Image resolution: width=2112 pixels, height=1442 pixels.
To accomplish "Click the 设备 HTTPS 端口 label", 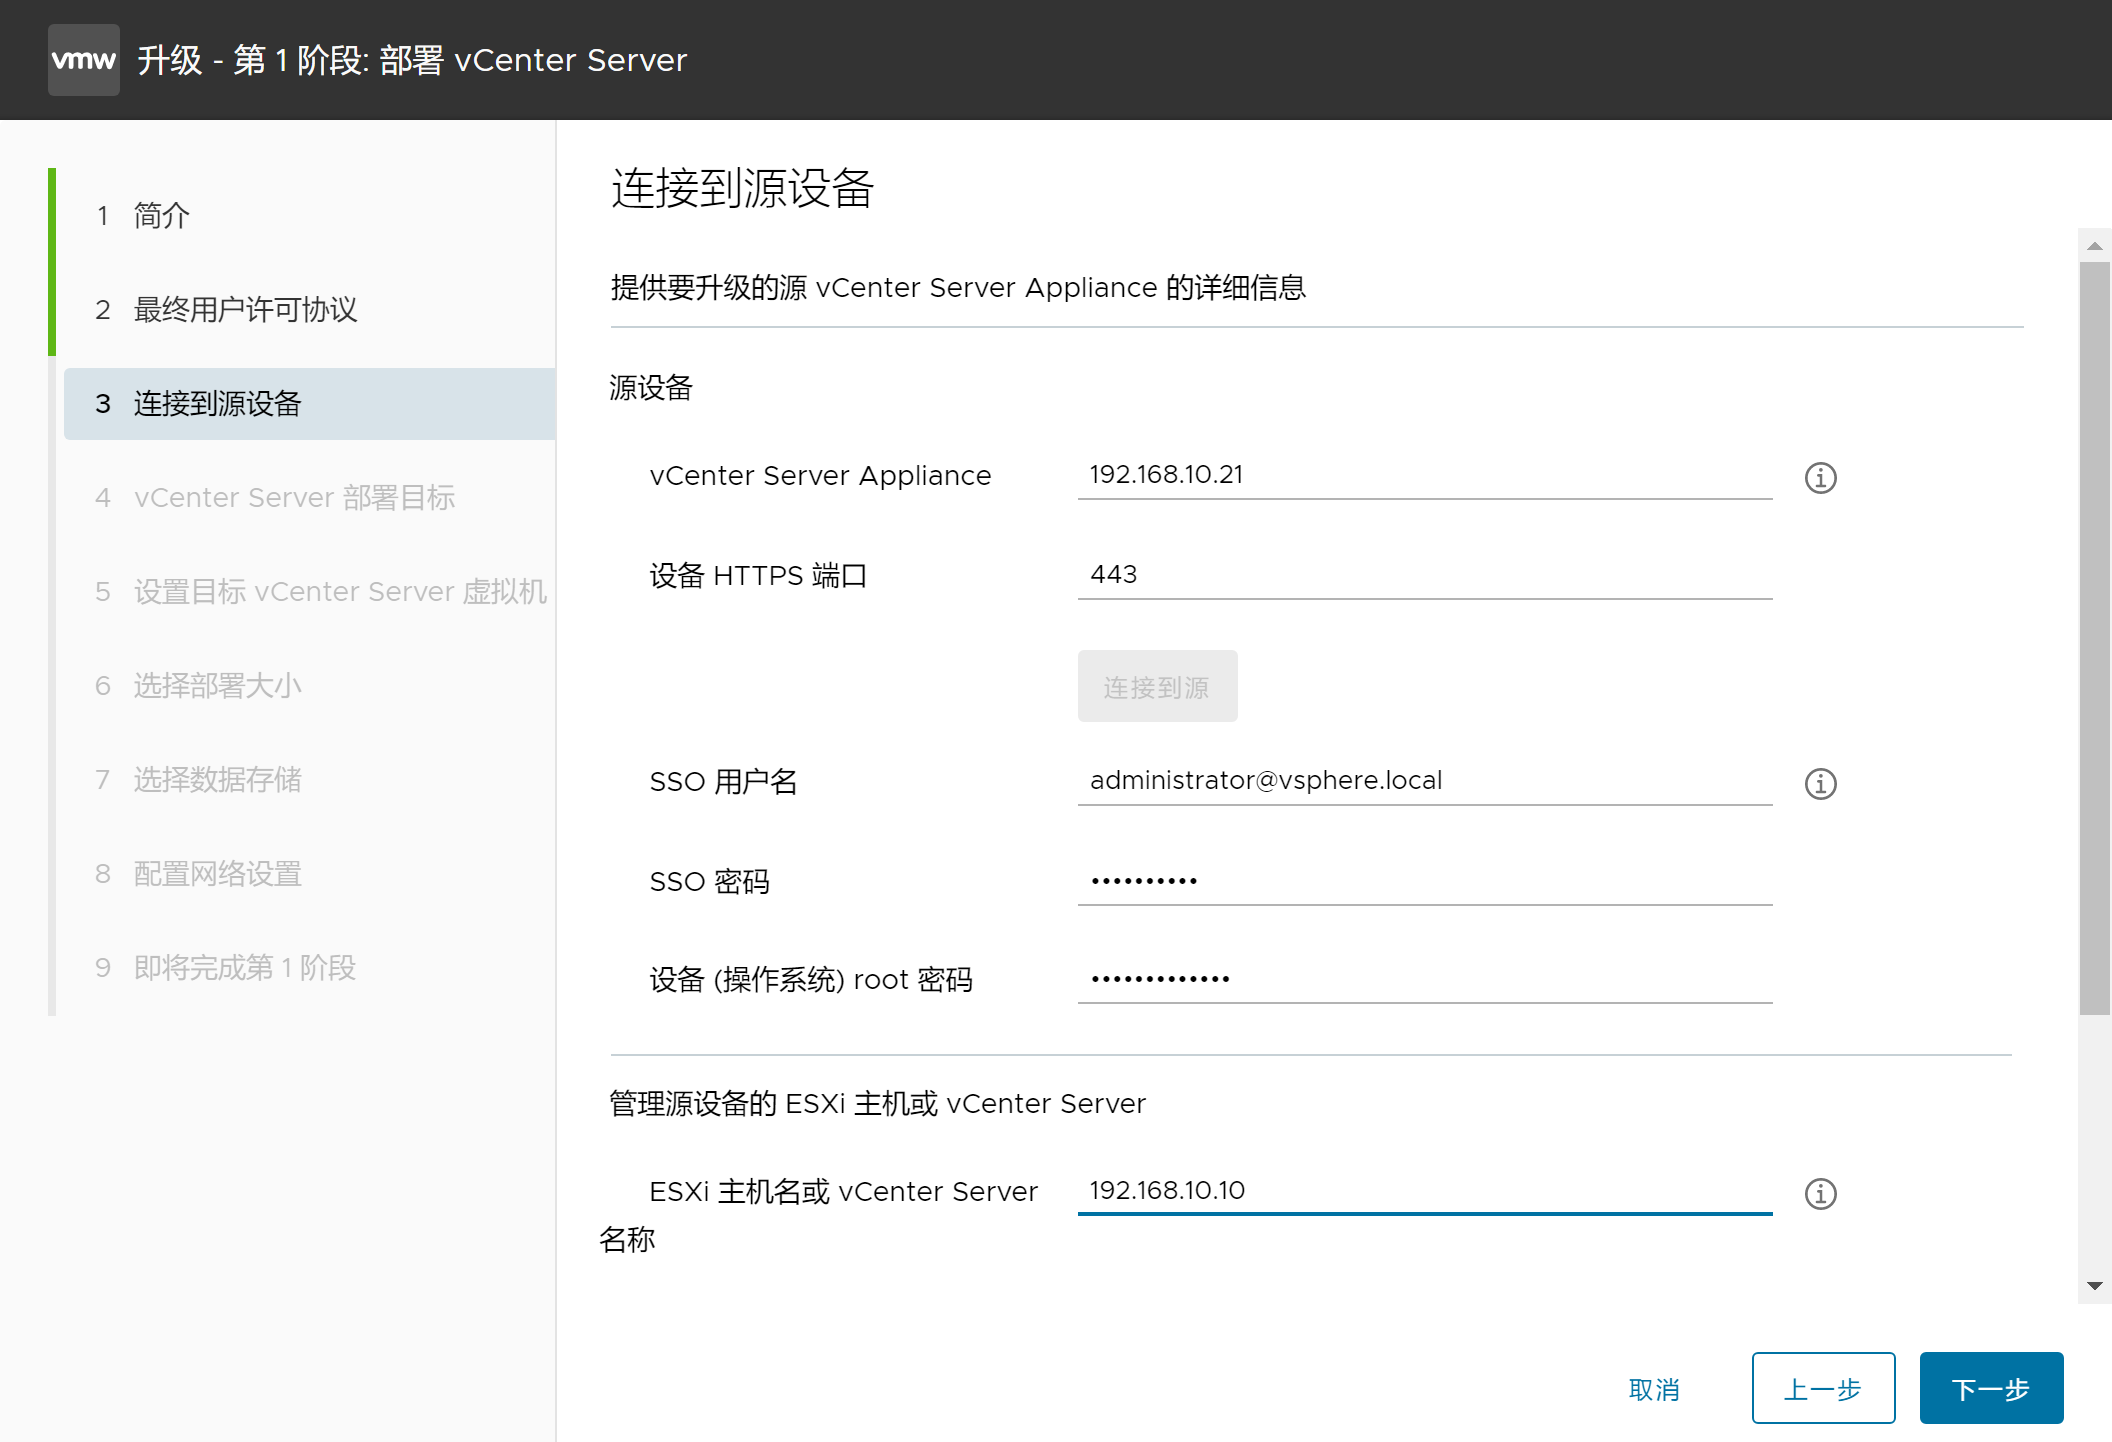I will point(758,576).
